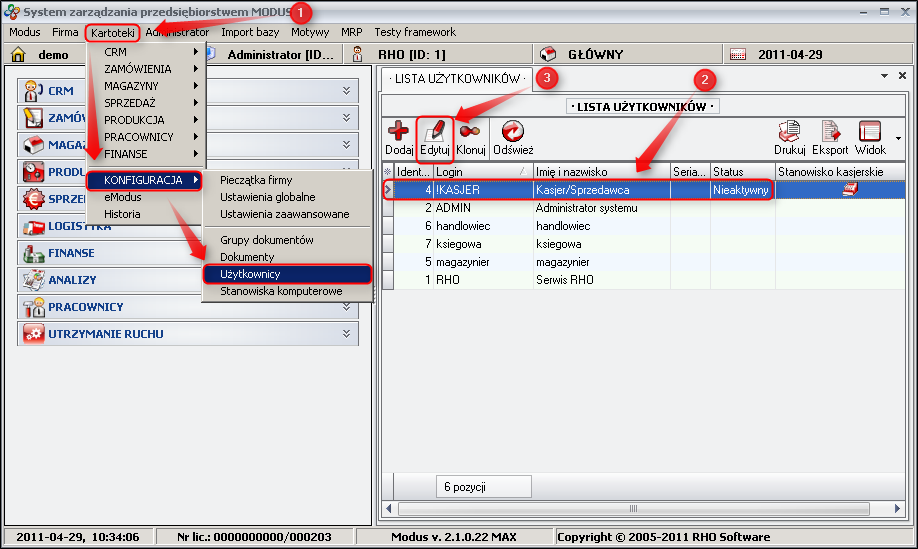
Task: Expand the UTRZYMANIE RUCHU panel chevron
Action: coord(347,334)
